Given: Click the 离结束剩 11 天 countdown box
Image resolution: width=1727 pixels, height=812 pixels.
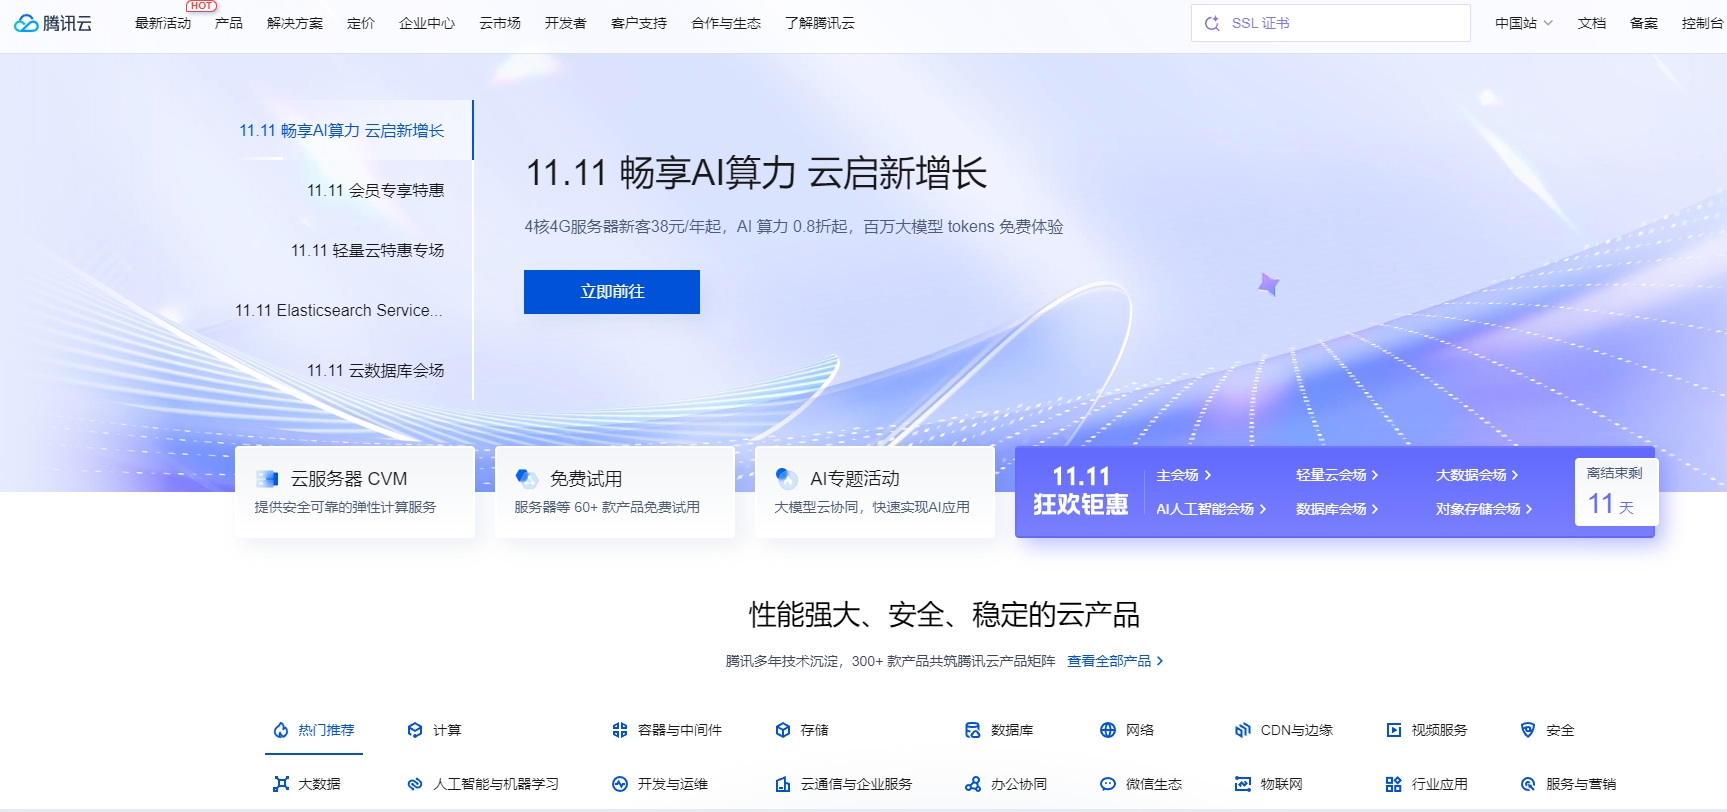Looking at the screenshot, I should coord(1616,492).
